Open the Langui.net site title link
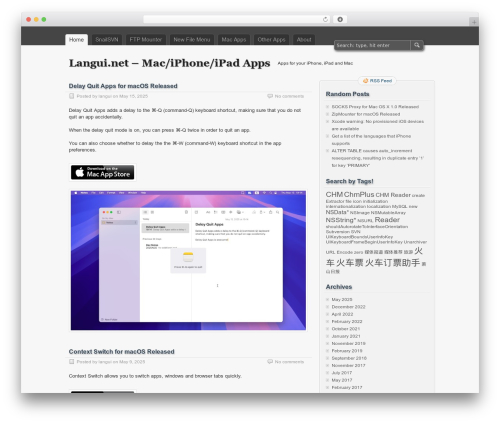The height and width of the screenshot is (423, 500). [x=169, y=63]
